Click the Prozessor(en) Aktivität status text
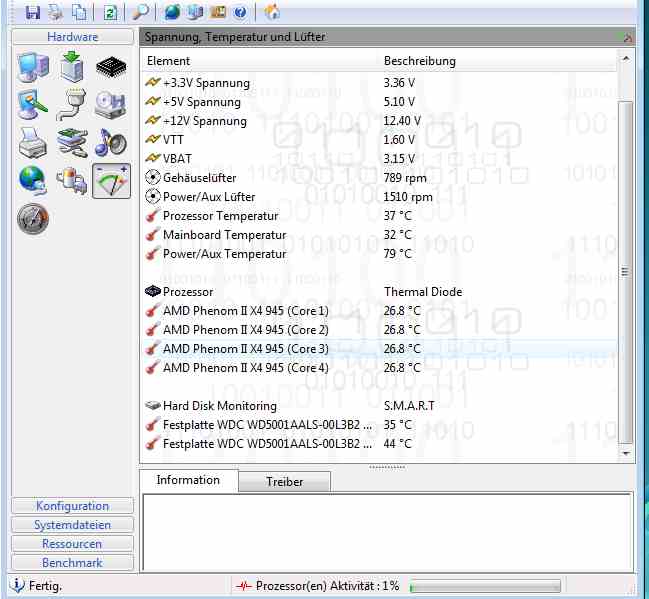This screenshot has width=649, height=599. (327, 586)
